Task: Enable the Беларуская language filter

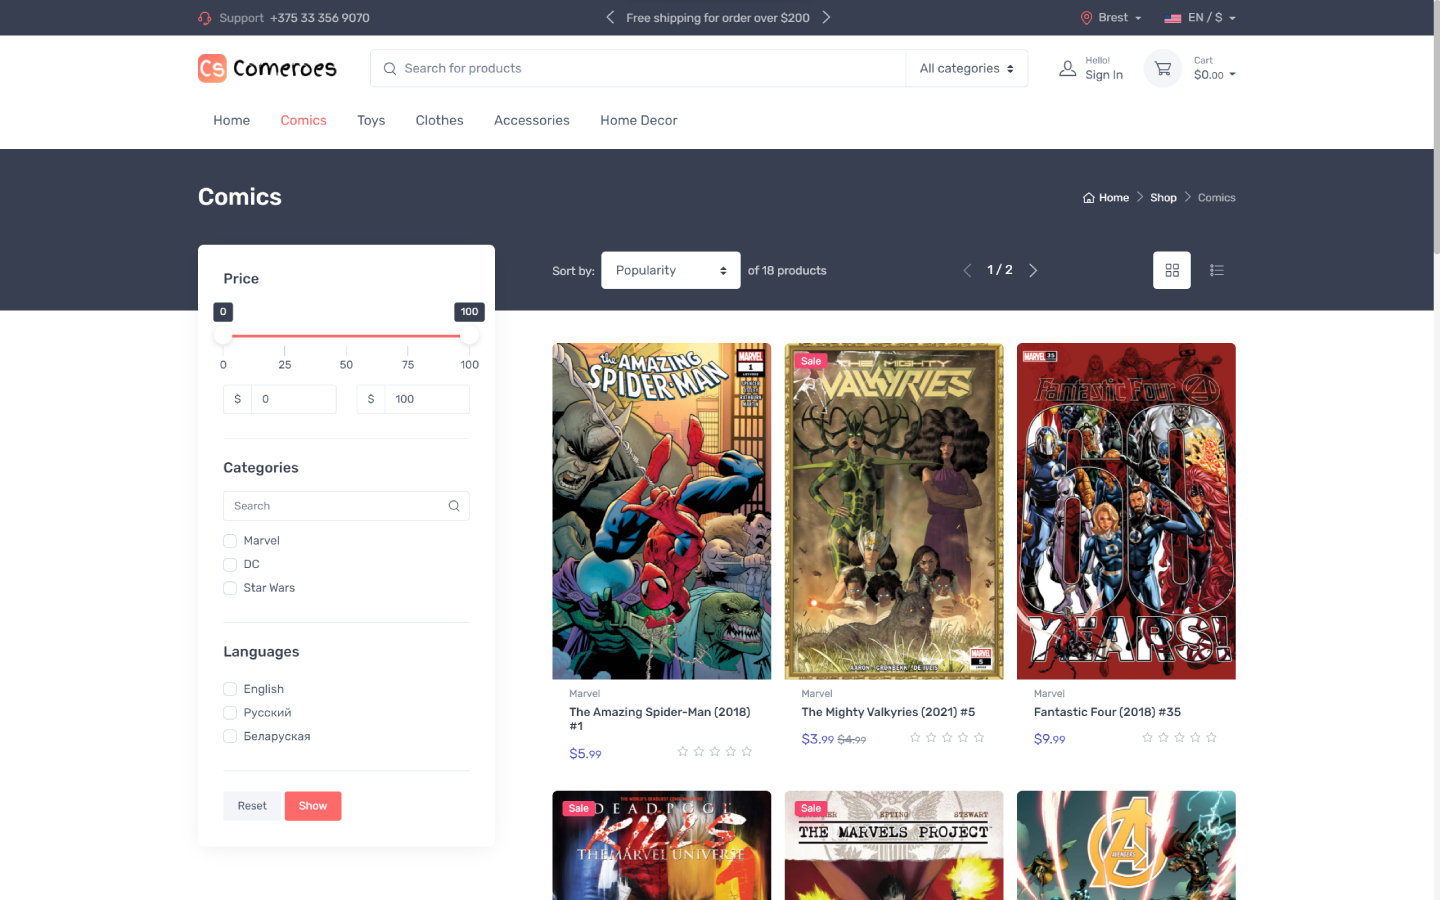Action: coord(230,736)
